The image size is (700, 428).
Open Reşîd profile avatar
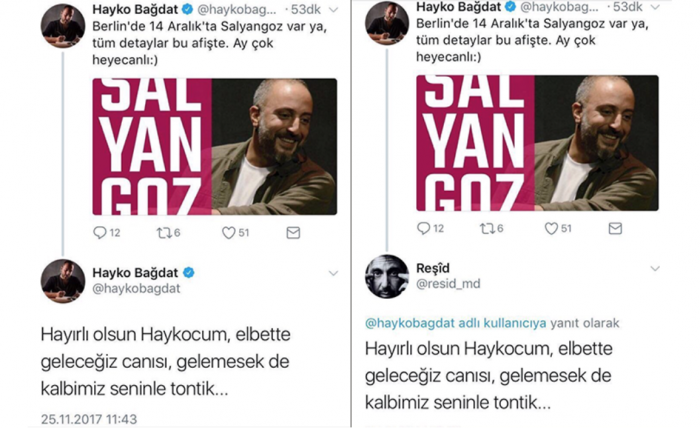pyautogui.click(x=387, y=276)
